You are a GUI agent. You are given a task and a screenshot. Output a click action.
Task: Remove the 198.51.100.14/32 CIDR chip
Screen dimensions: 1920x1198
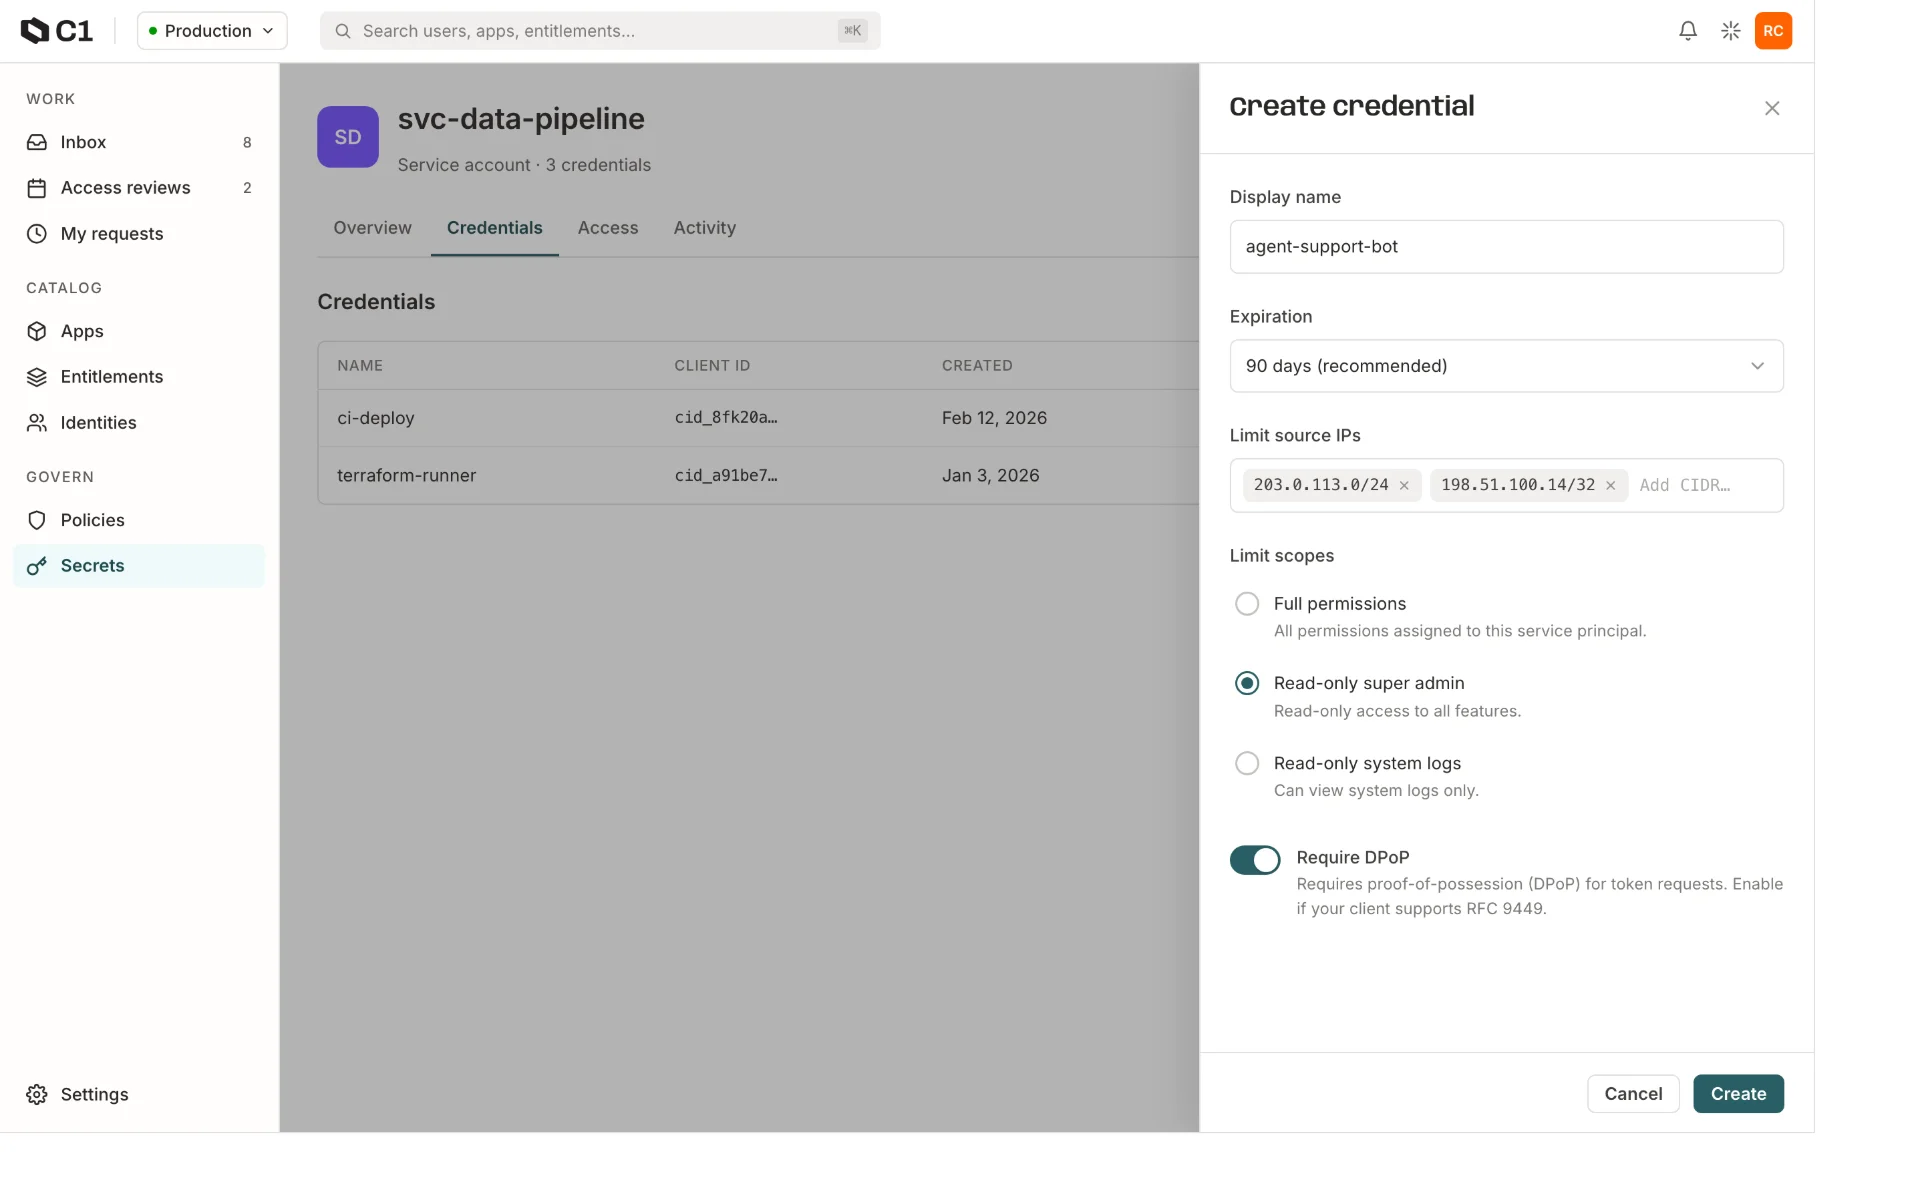point(1610,486)
